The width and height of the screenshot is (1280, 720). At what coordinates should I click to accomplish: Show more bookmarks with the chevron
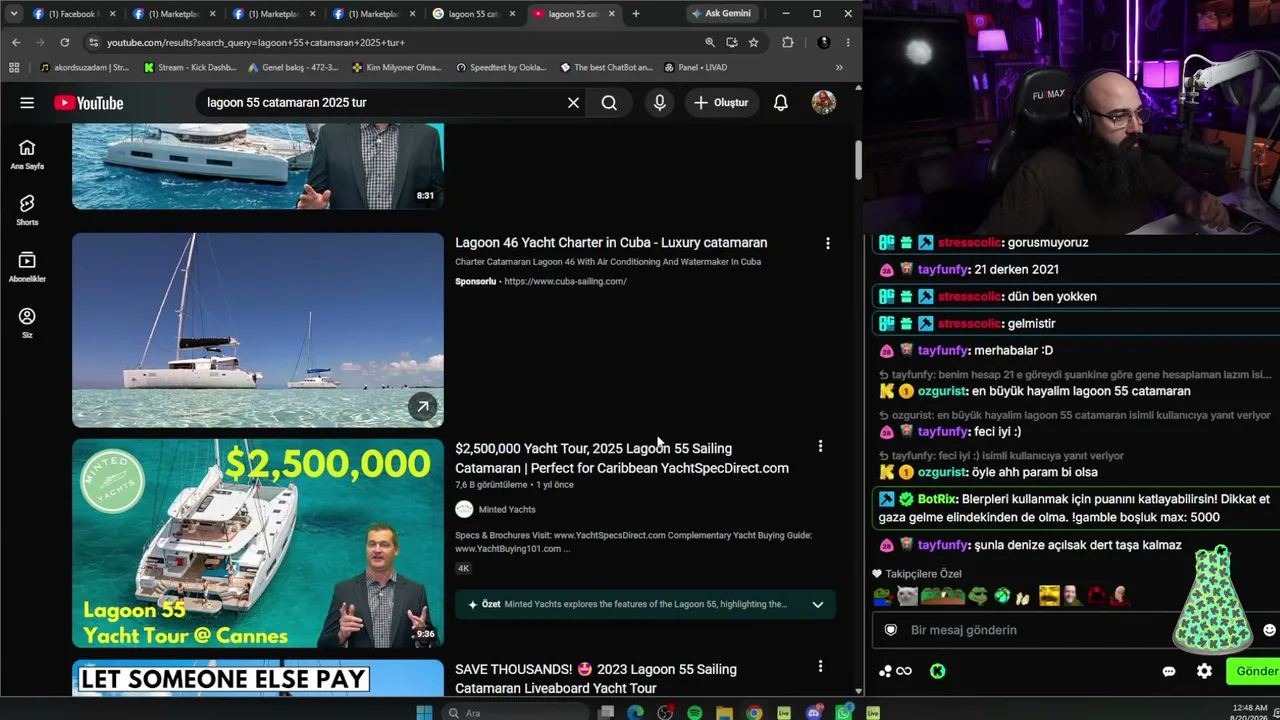click(839, 67)
